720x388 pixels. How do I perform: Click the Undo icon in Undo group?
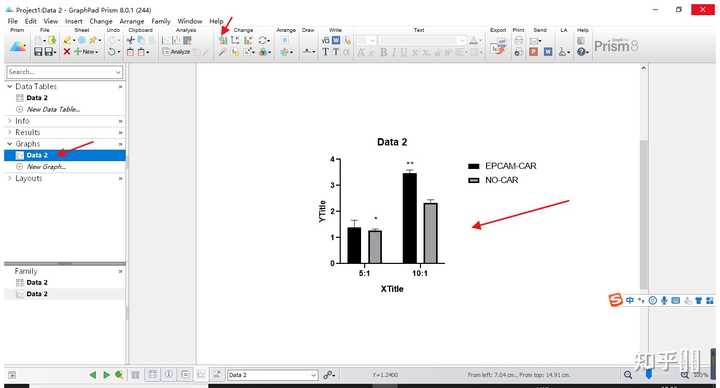click(x=112, y=52)
